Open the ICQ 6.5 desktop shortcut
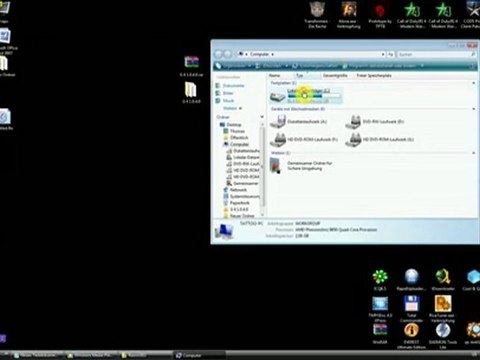Image resolution: width=480 pixels, height=360 pixels. tap(380, 281)
